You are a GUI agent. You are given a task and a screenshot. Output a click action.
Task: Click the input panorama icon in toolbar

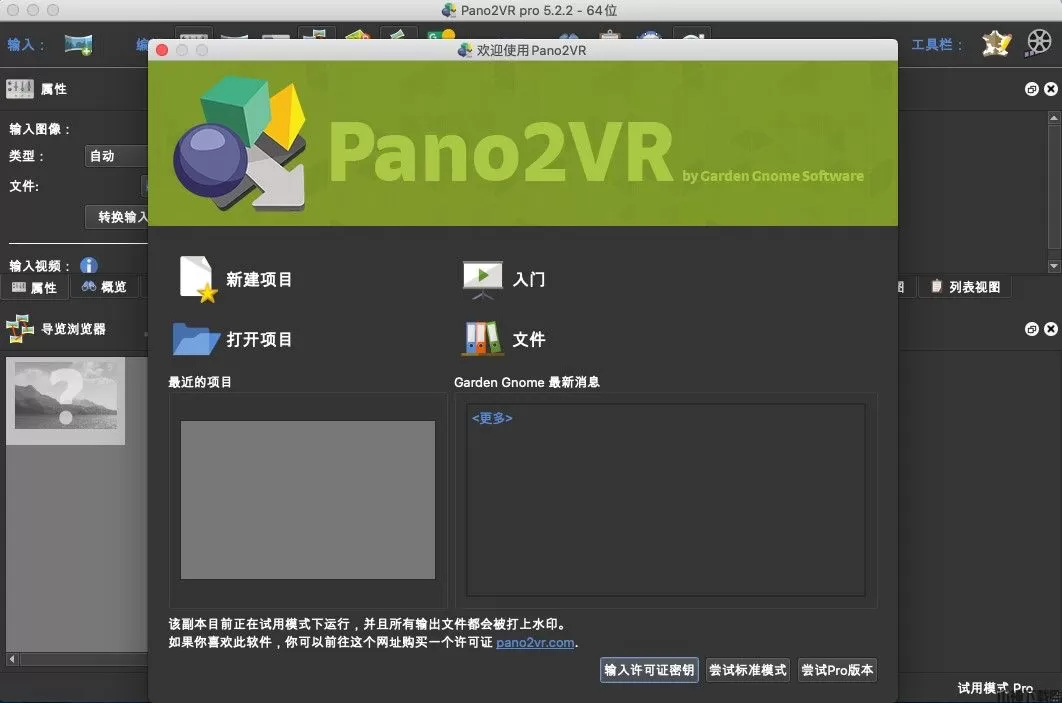point(78,44)
